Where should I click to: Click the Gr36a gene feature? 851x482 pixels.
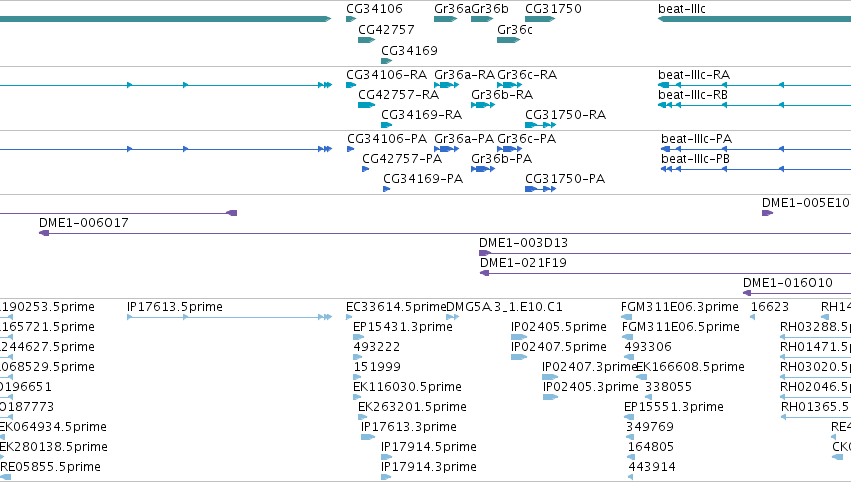[x=446, y=19]
